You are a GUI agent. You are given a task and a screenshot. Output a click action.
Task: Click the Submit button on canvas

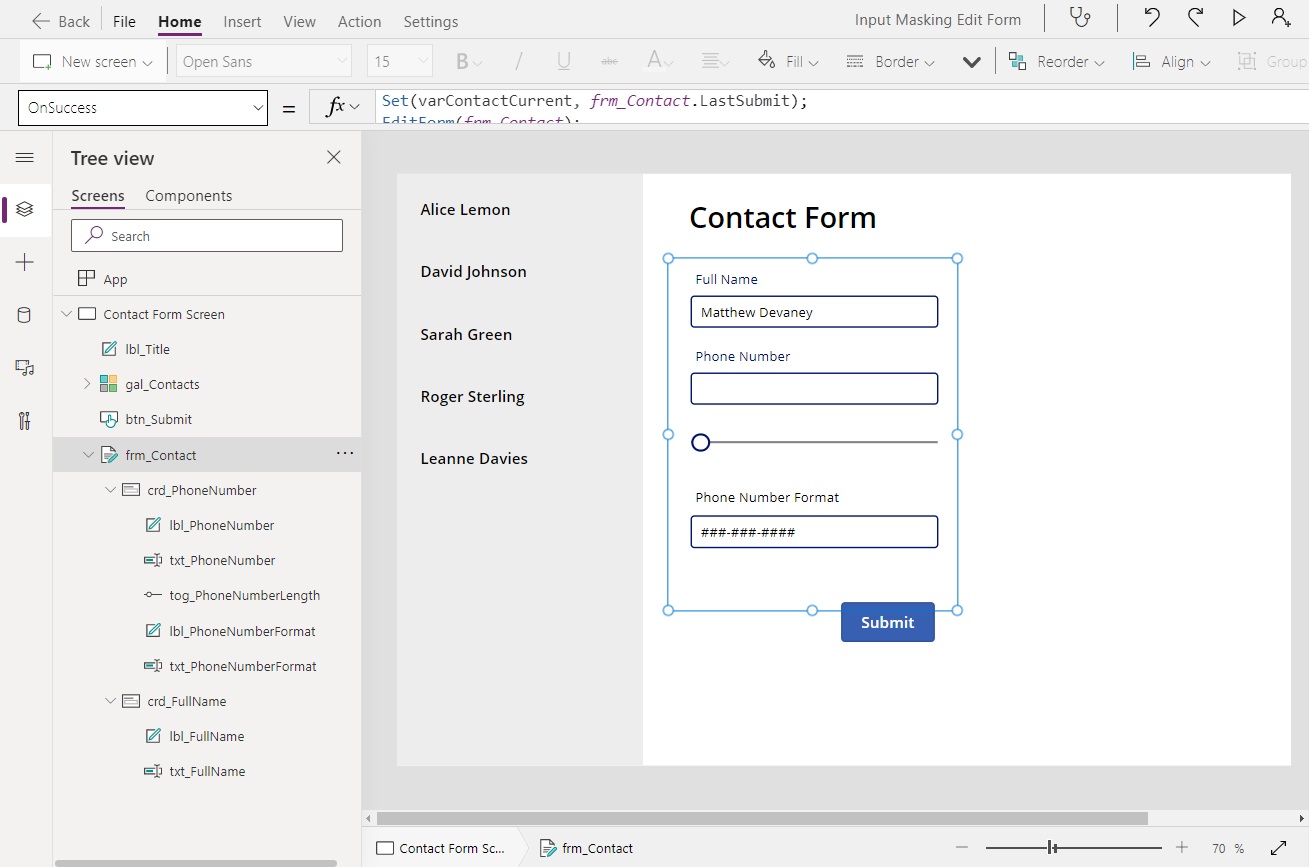pos(887,622)
